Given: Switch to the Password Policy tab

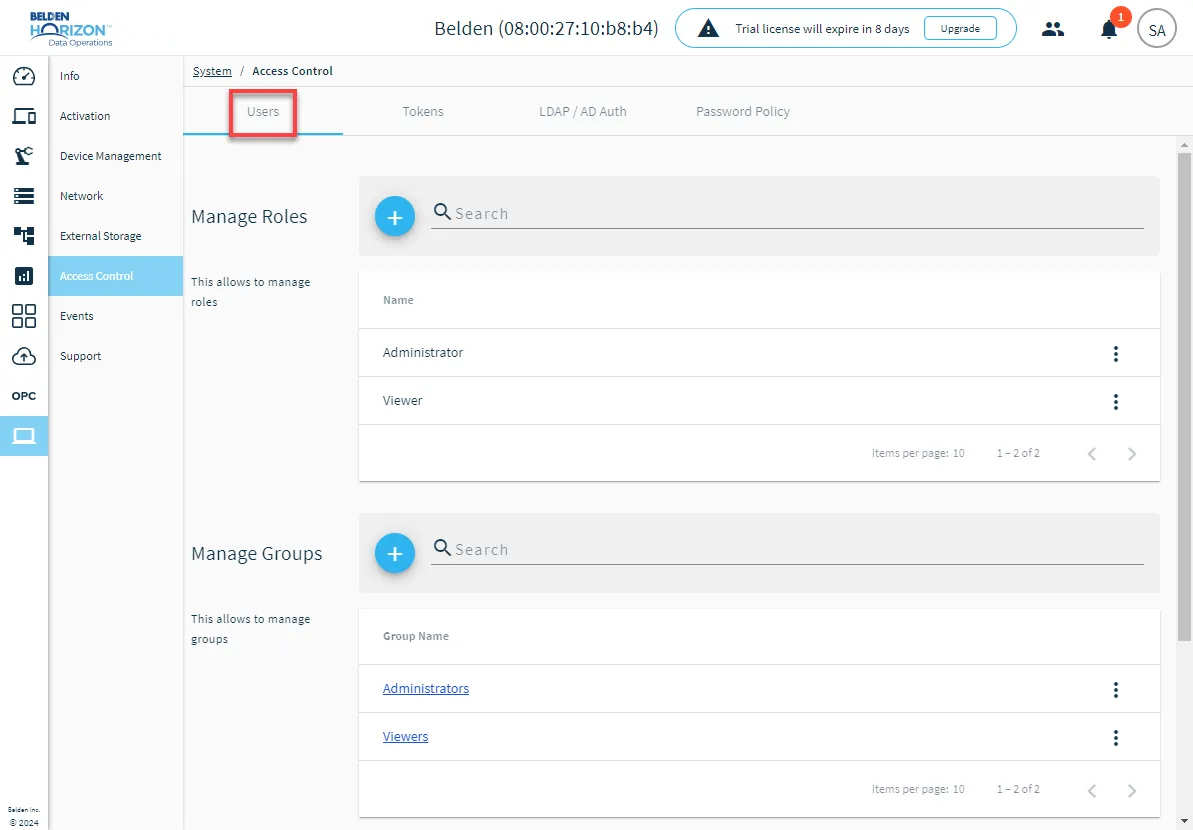Looking at the screenshot, I should 743,112.
